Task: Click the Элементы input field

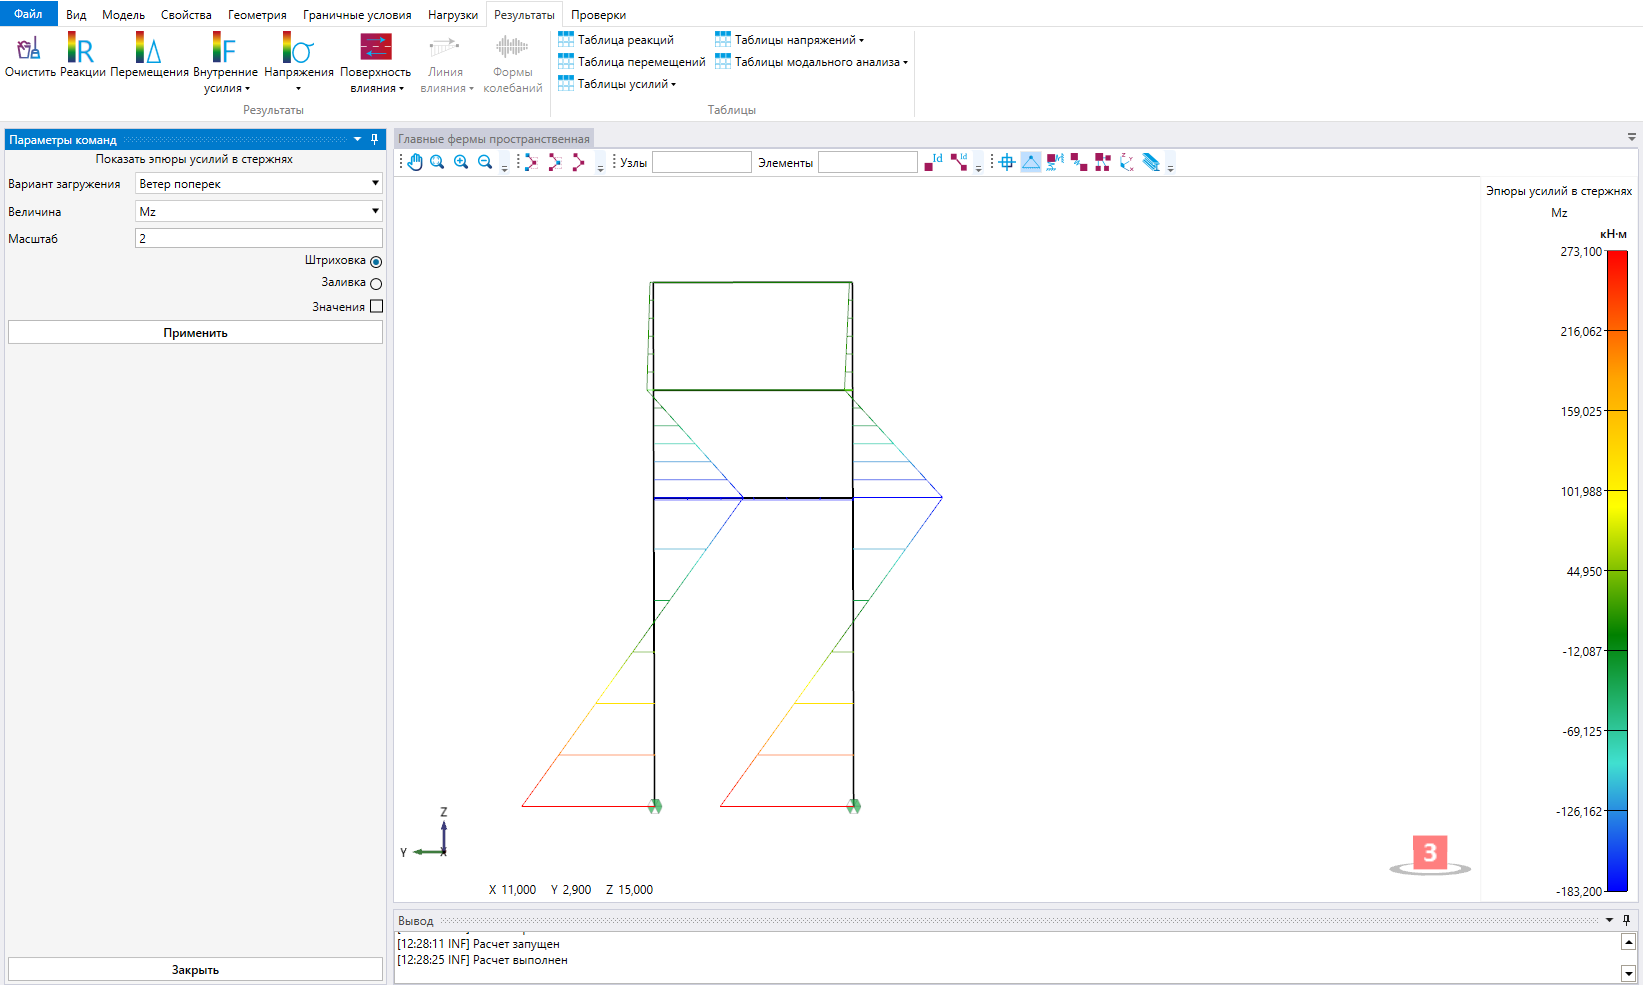Action: (867, 162)
